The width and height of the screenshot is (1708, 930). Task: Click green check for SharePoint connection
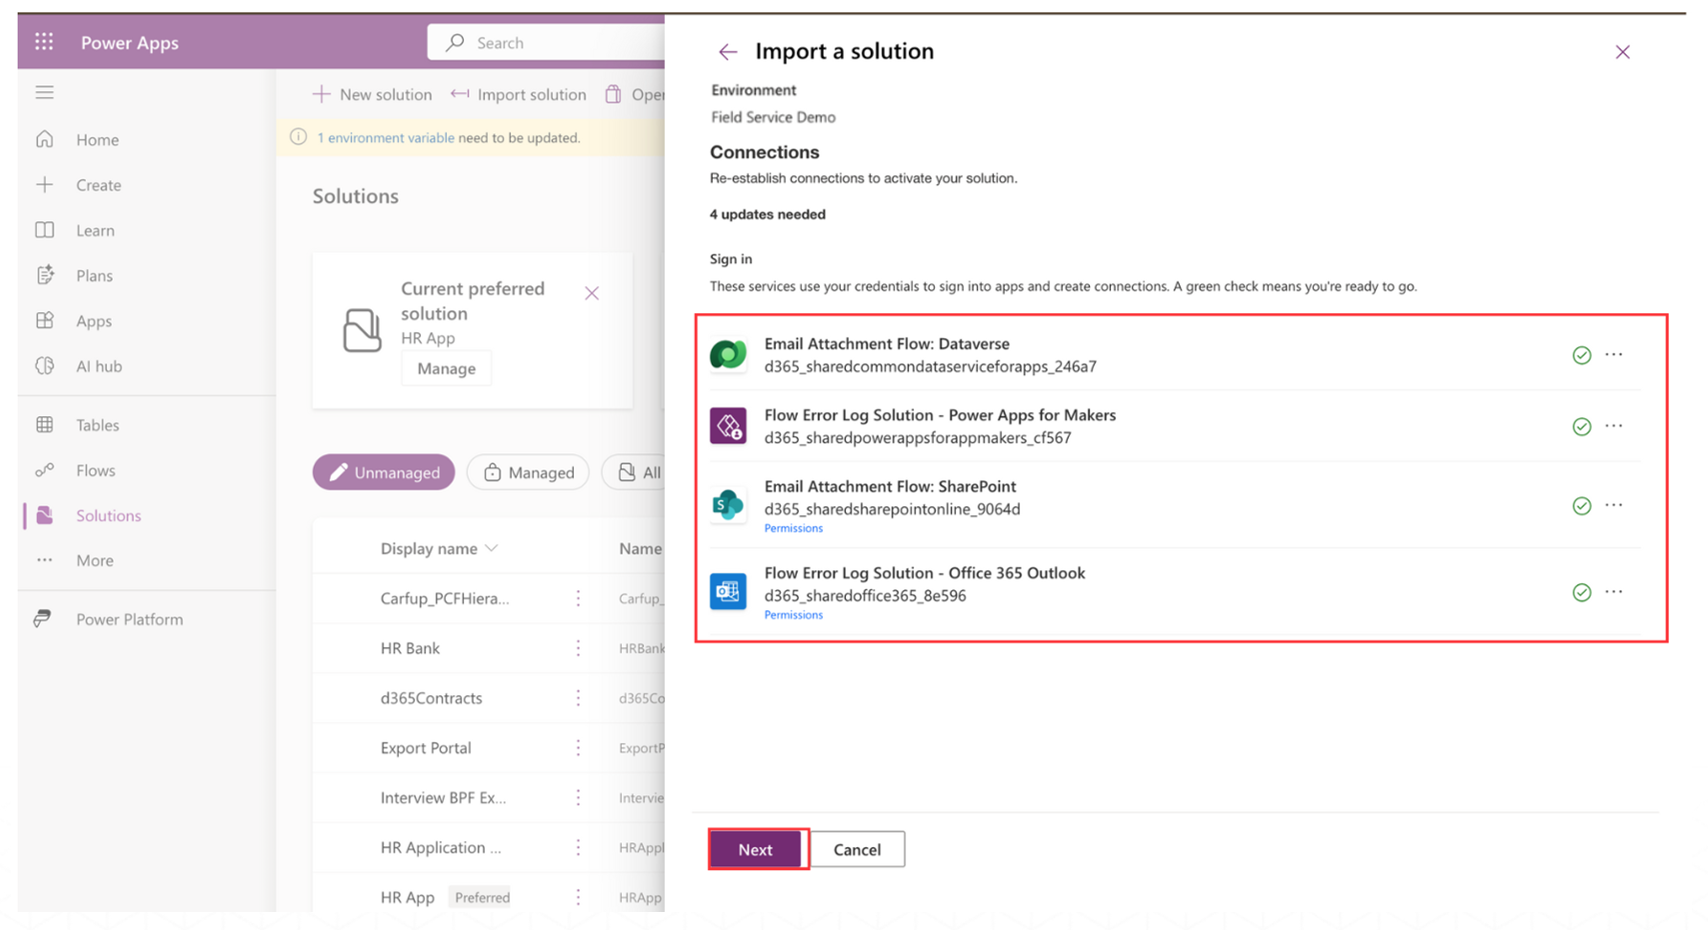coord(1581,506)
